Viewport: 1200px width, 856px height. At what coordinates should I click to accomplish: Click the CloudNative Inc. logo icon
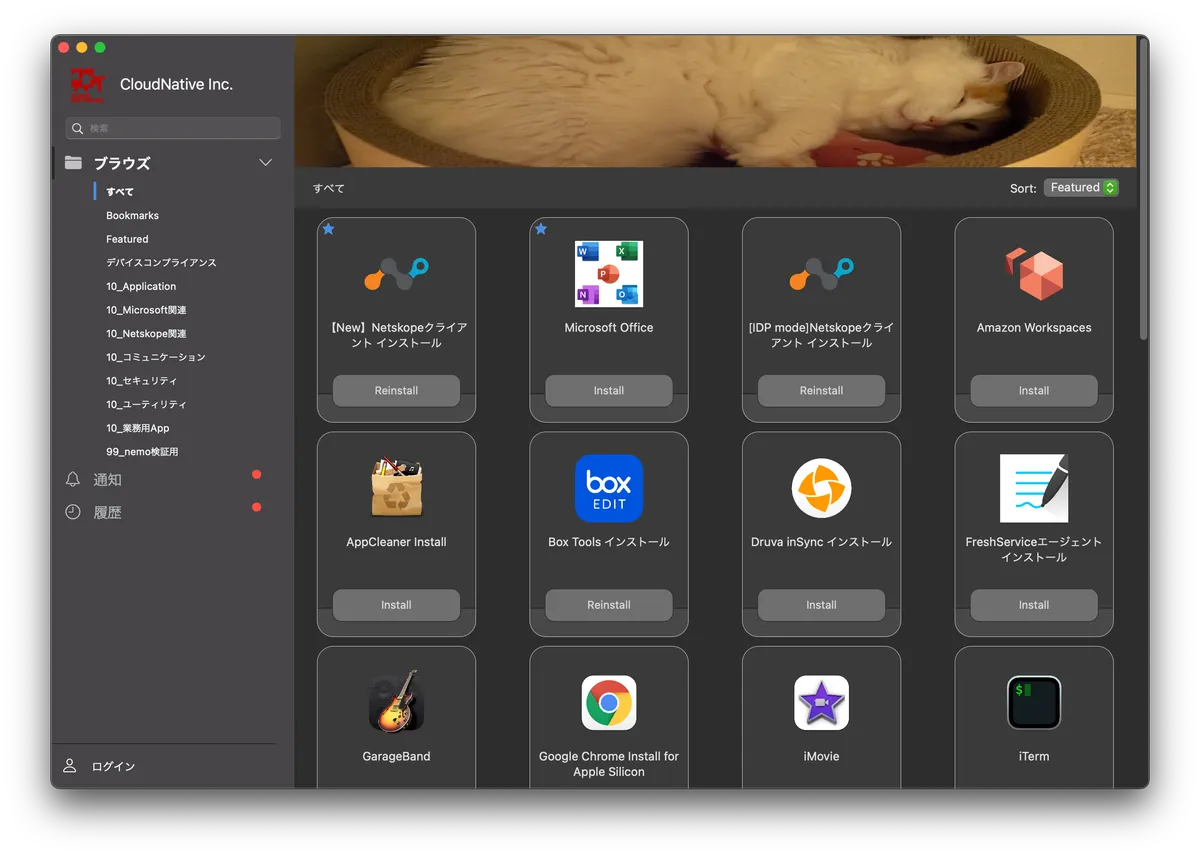pos(89,85)
